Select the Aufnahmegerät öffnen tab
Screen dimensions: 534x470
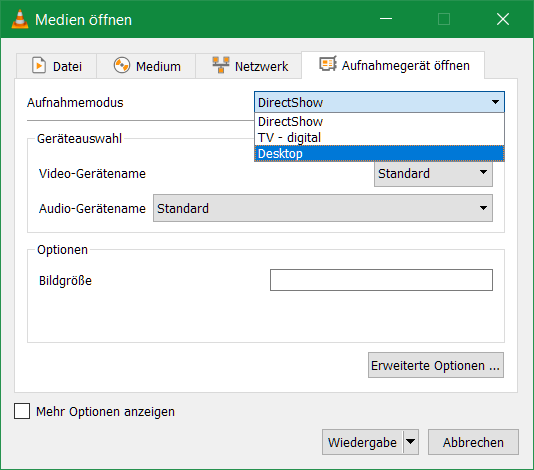(x=393, y=65)
